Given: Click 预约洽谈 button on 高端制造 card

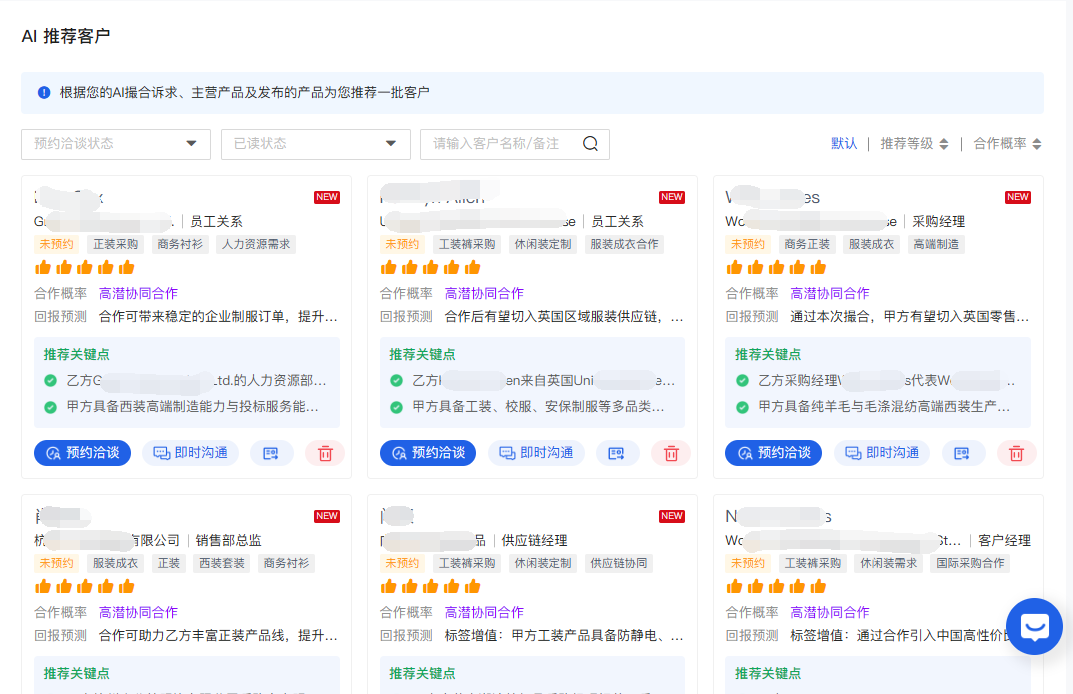Looking at the screenshot, I should tap(773, 453).
